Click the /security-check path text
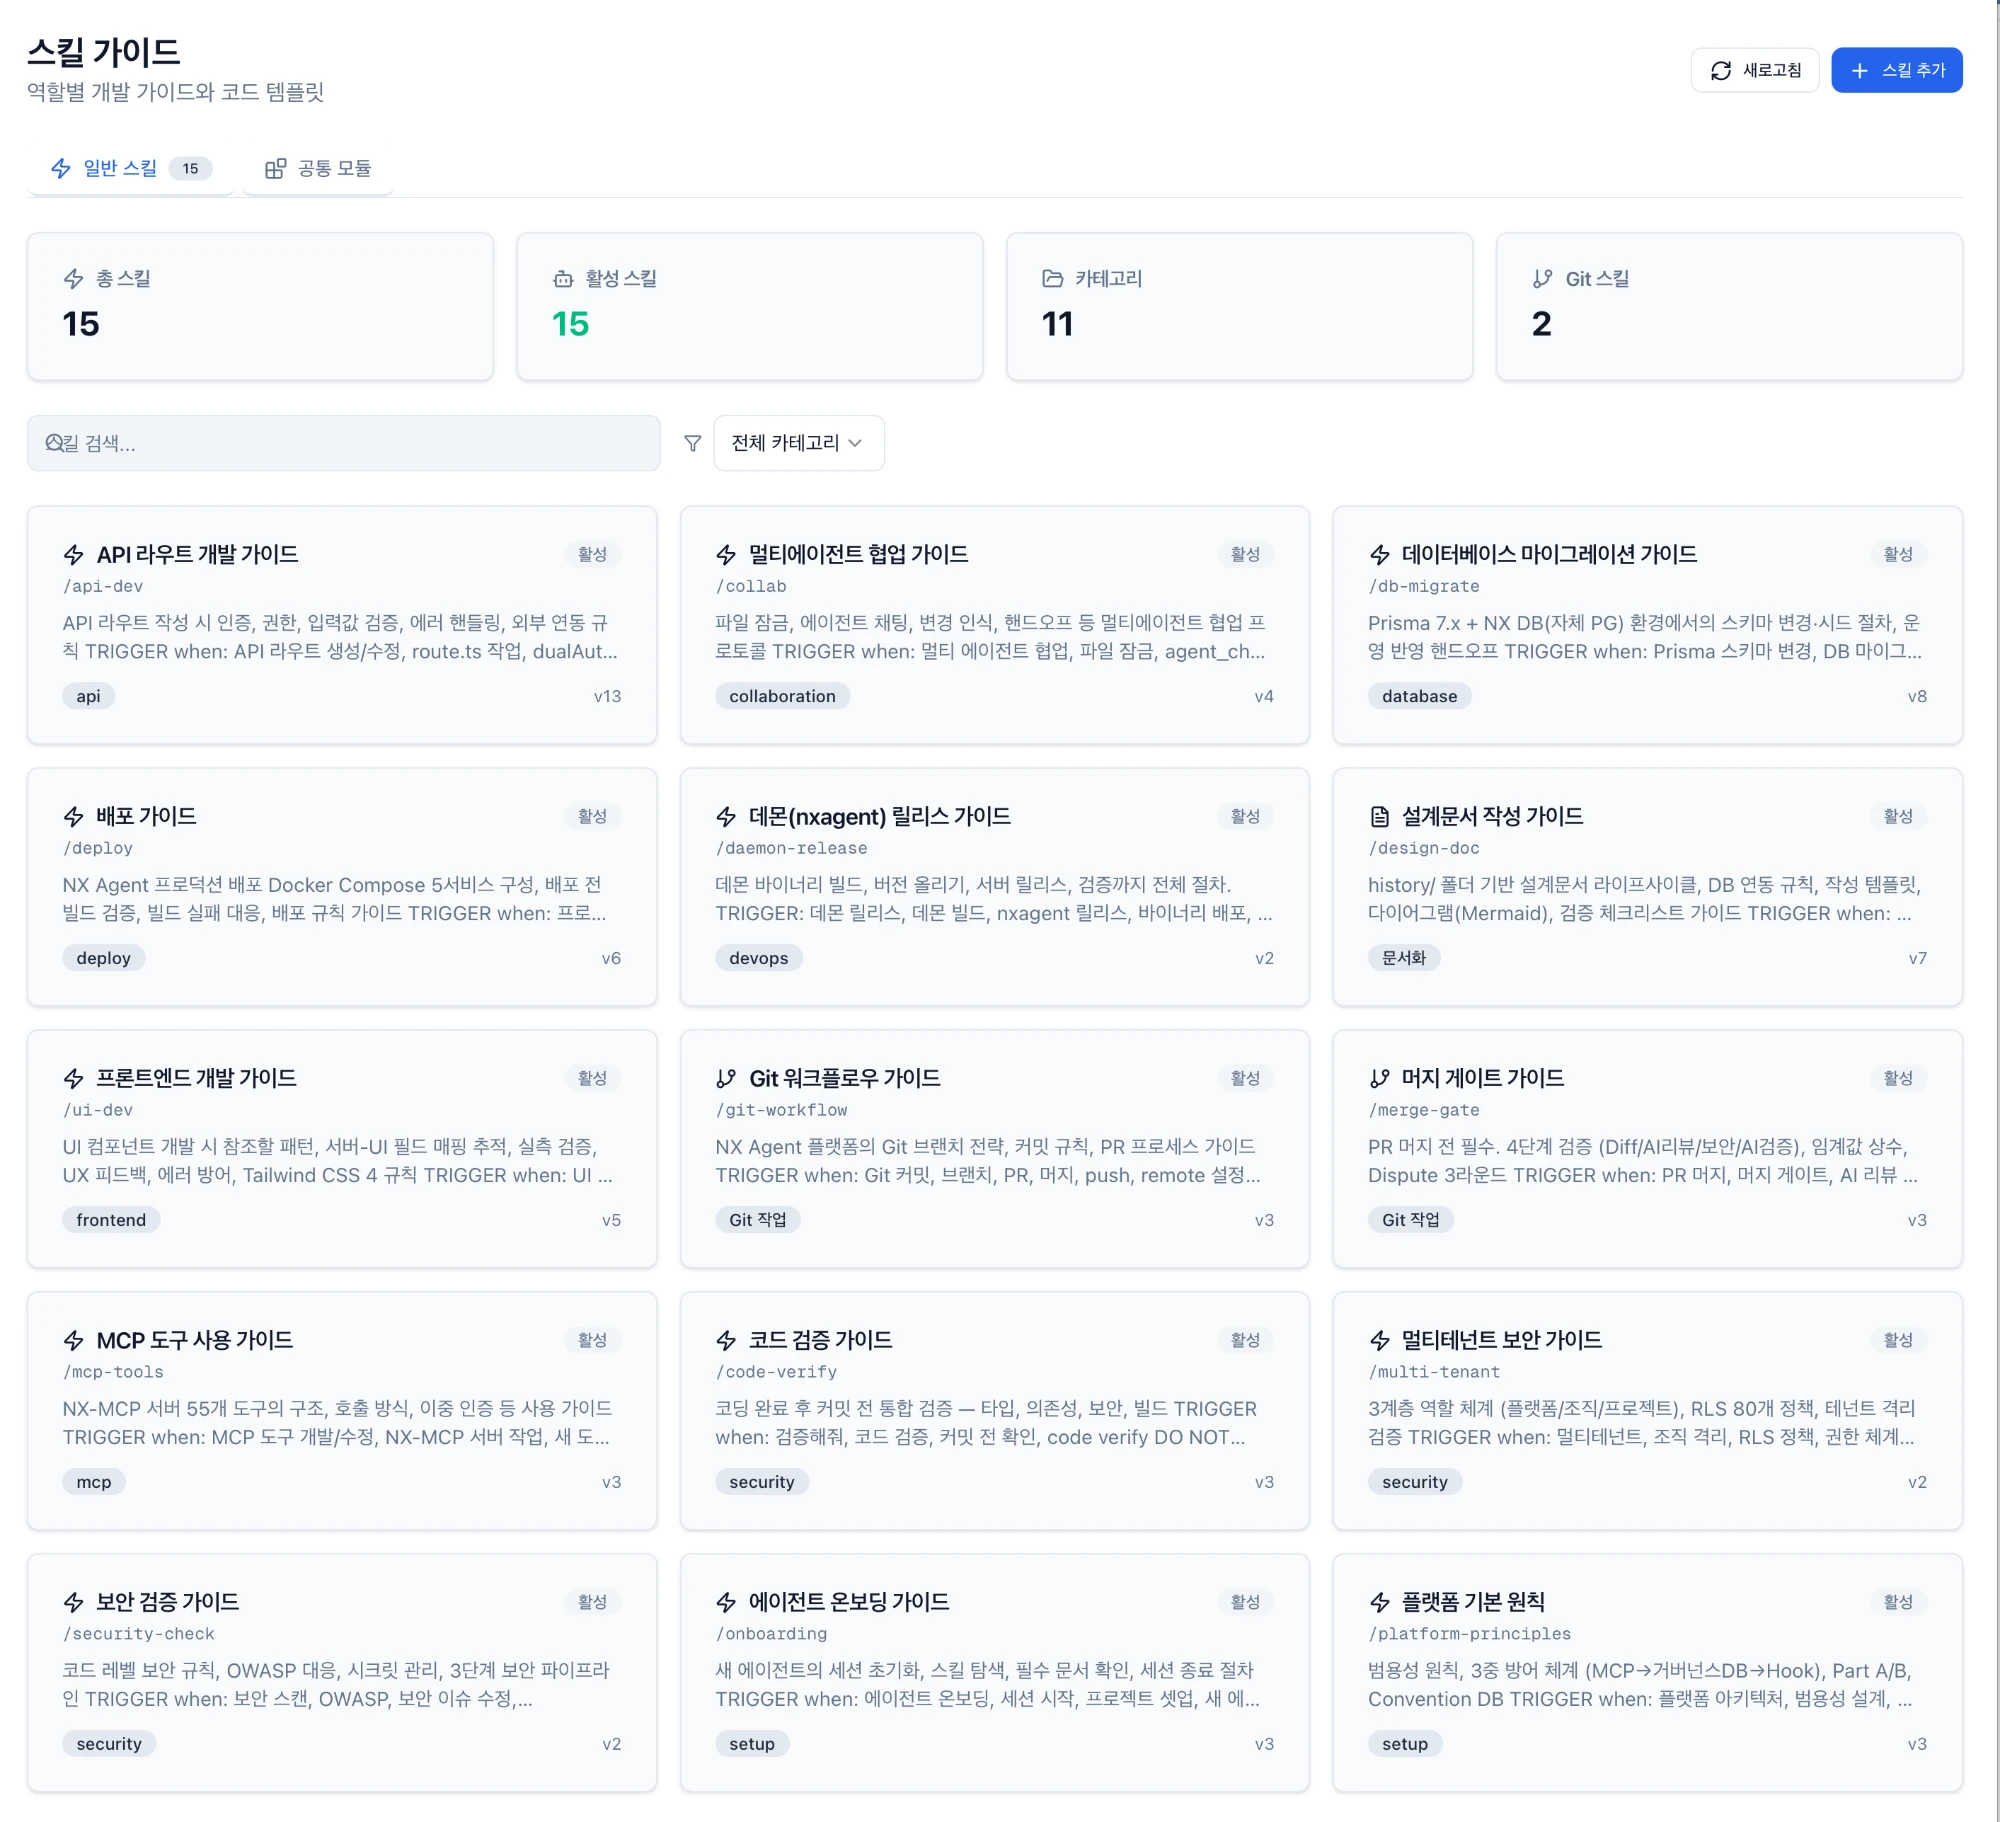Screen dimensions: 2000x1822 [x=139, y=1634]
